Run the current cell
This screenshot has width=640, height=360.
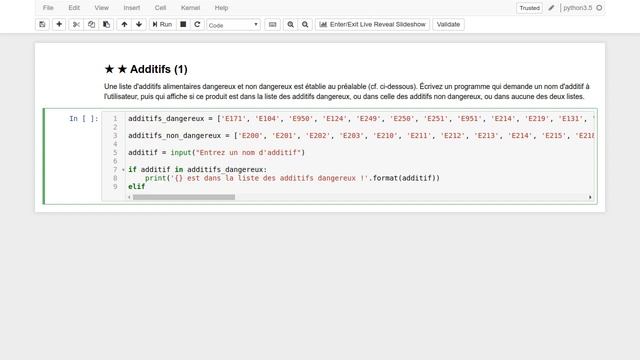coord(162,24)
